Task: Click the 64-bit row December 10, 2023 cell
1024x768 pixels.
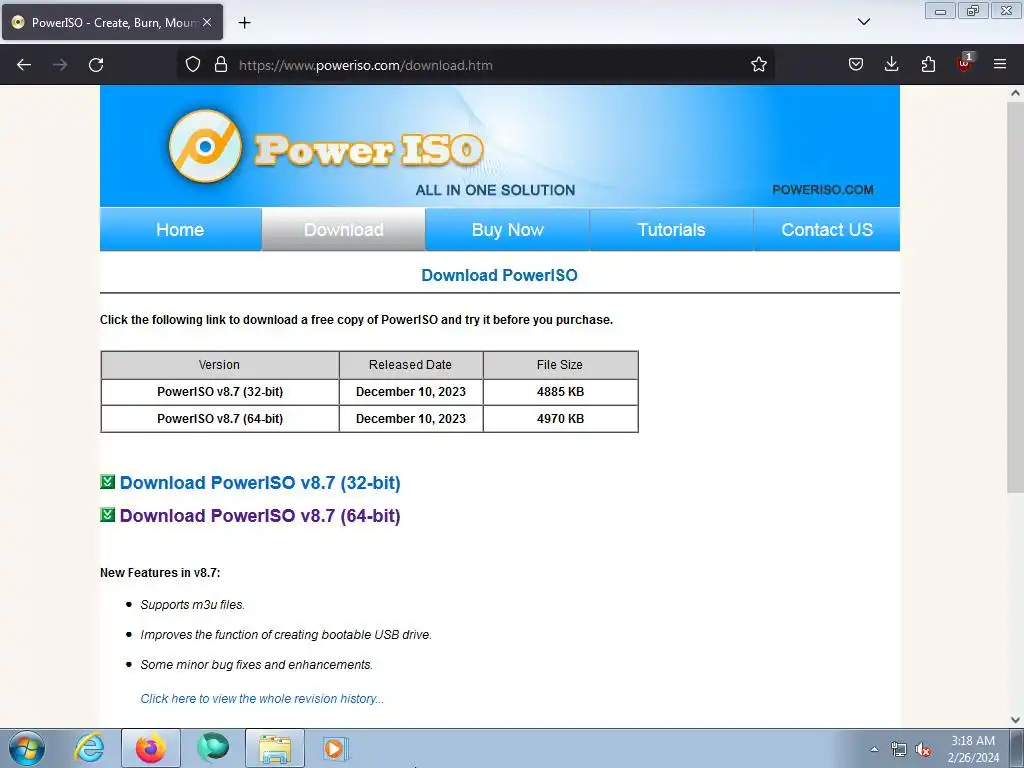Action: point(411,419)
